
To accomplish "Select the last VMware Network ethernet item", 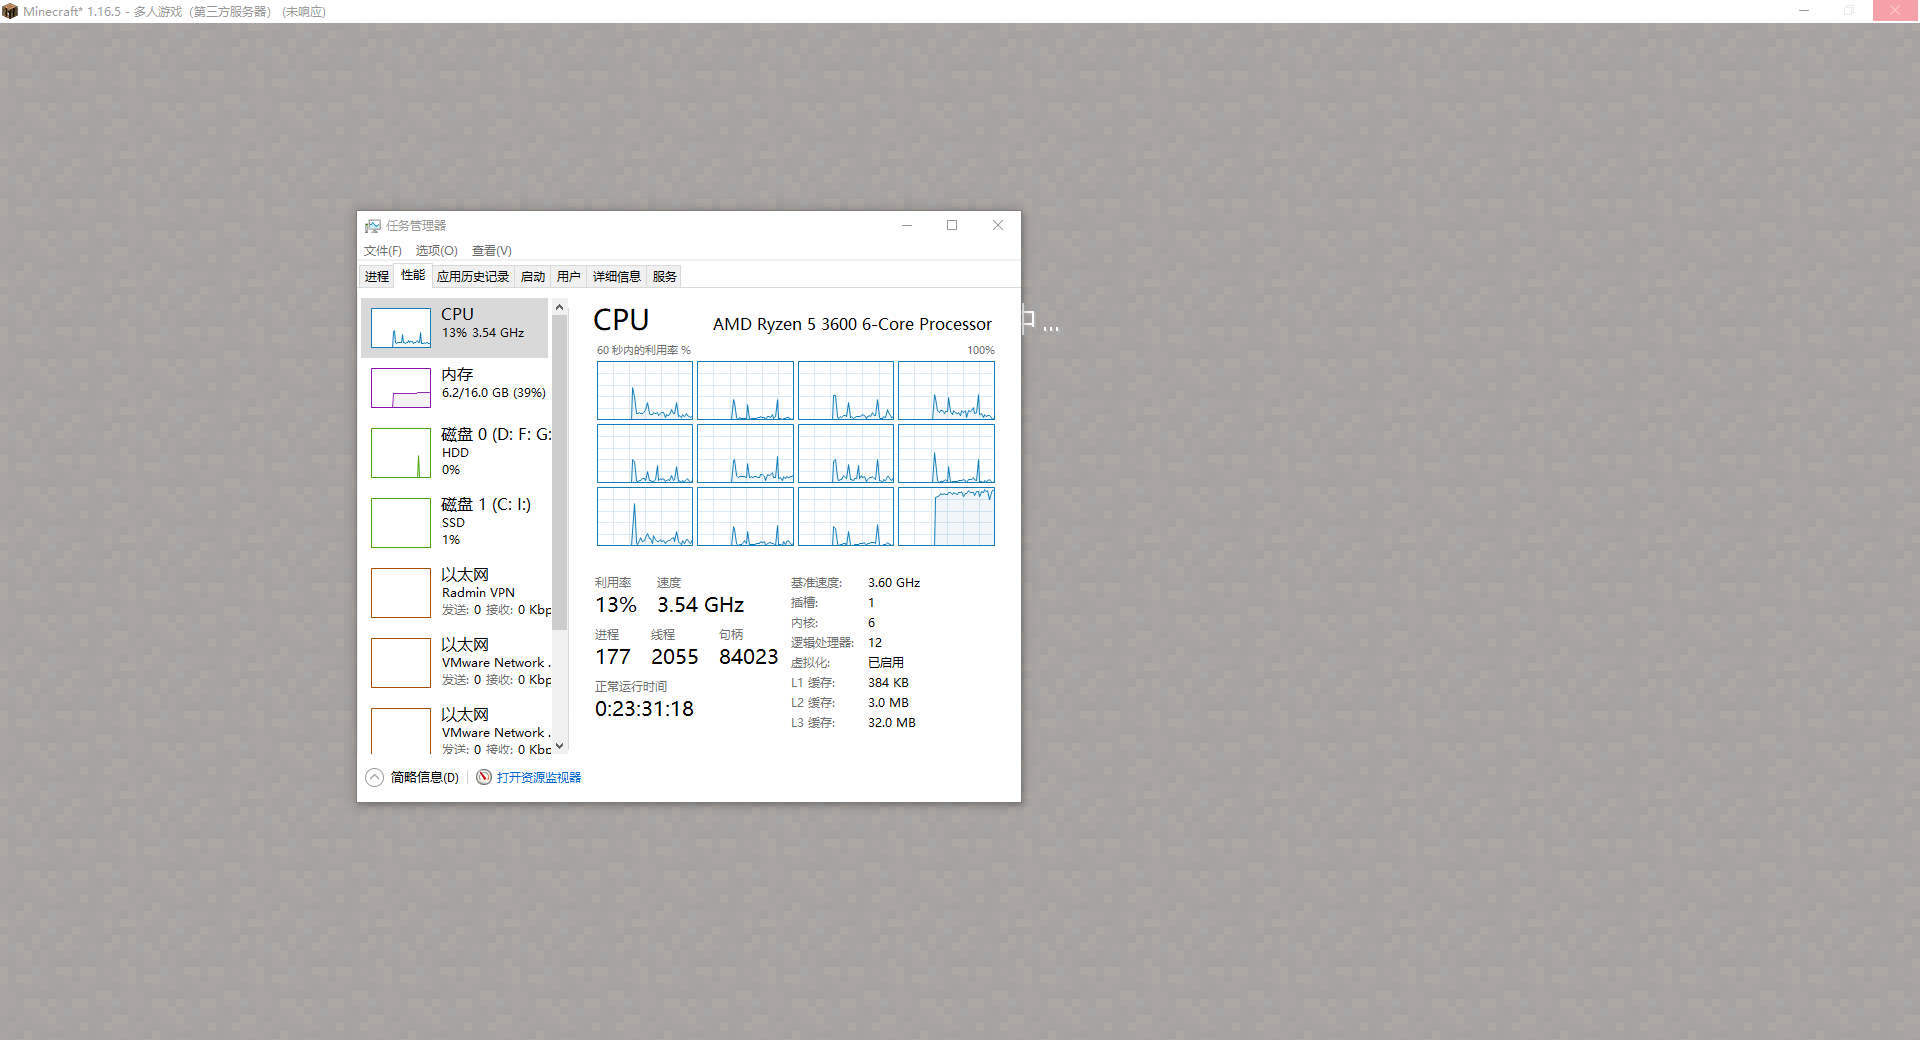I will tap(455, 730).
